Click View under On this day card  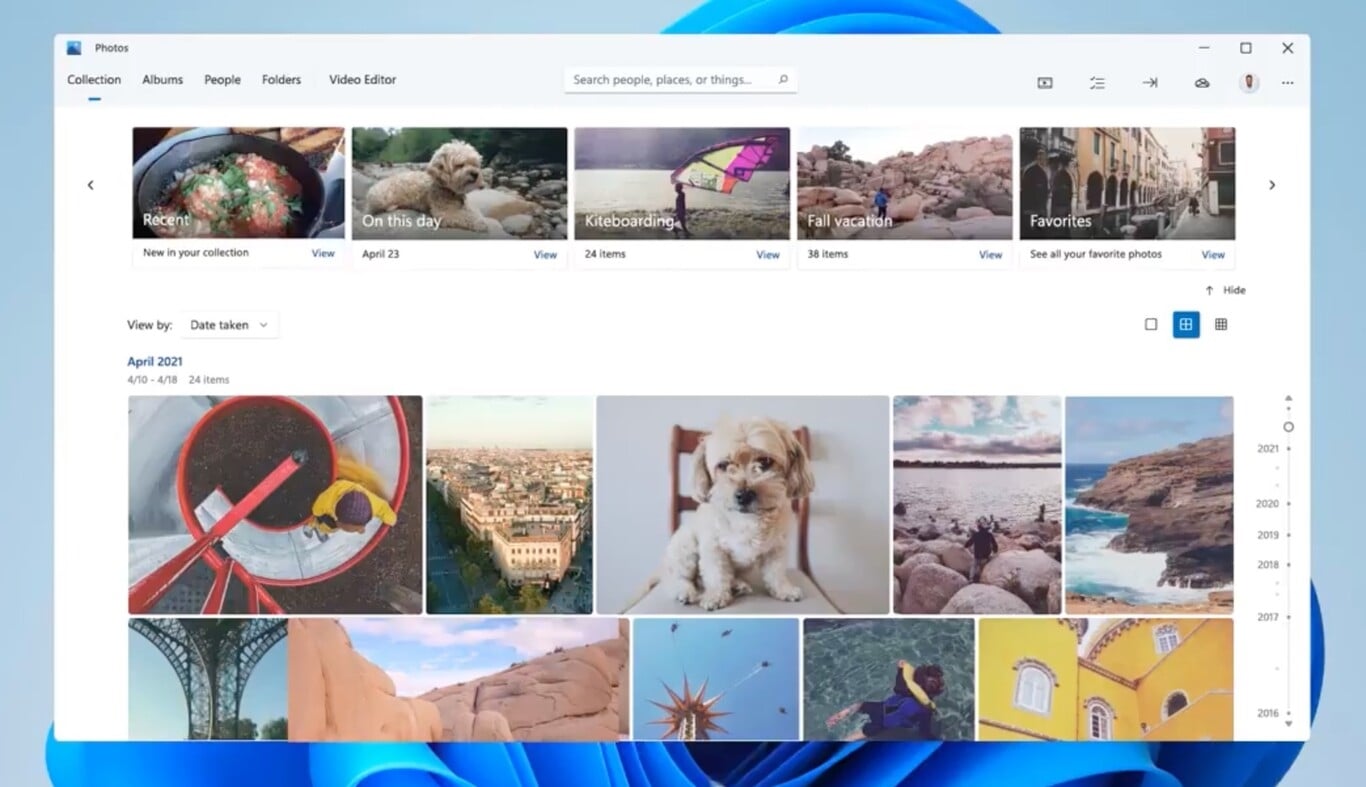(545, 255)
